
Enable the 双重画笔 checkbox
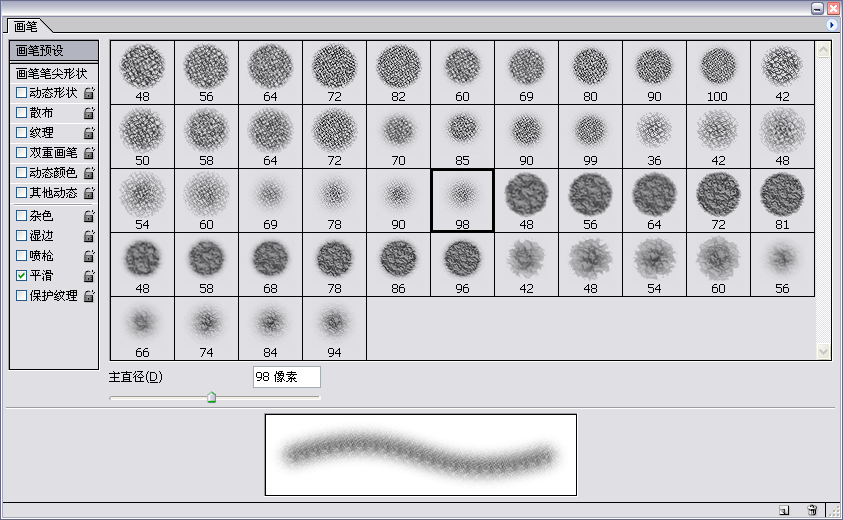click(22, 152)
